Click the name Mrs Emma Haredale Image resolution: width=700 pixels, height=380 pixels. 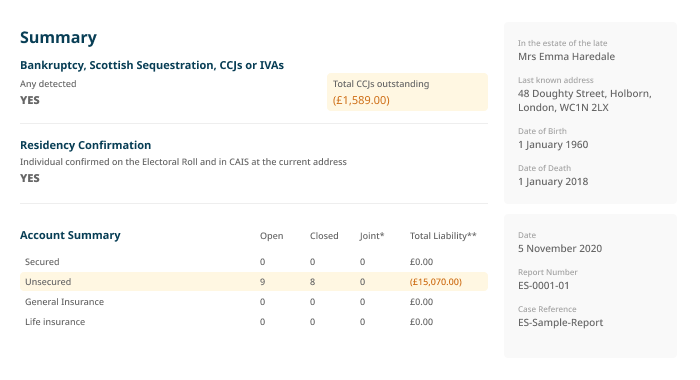tap(566, 57)
